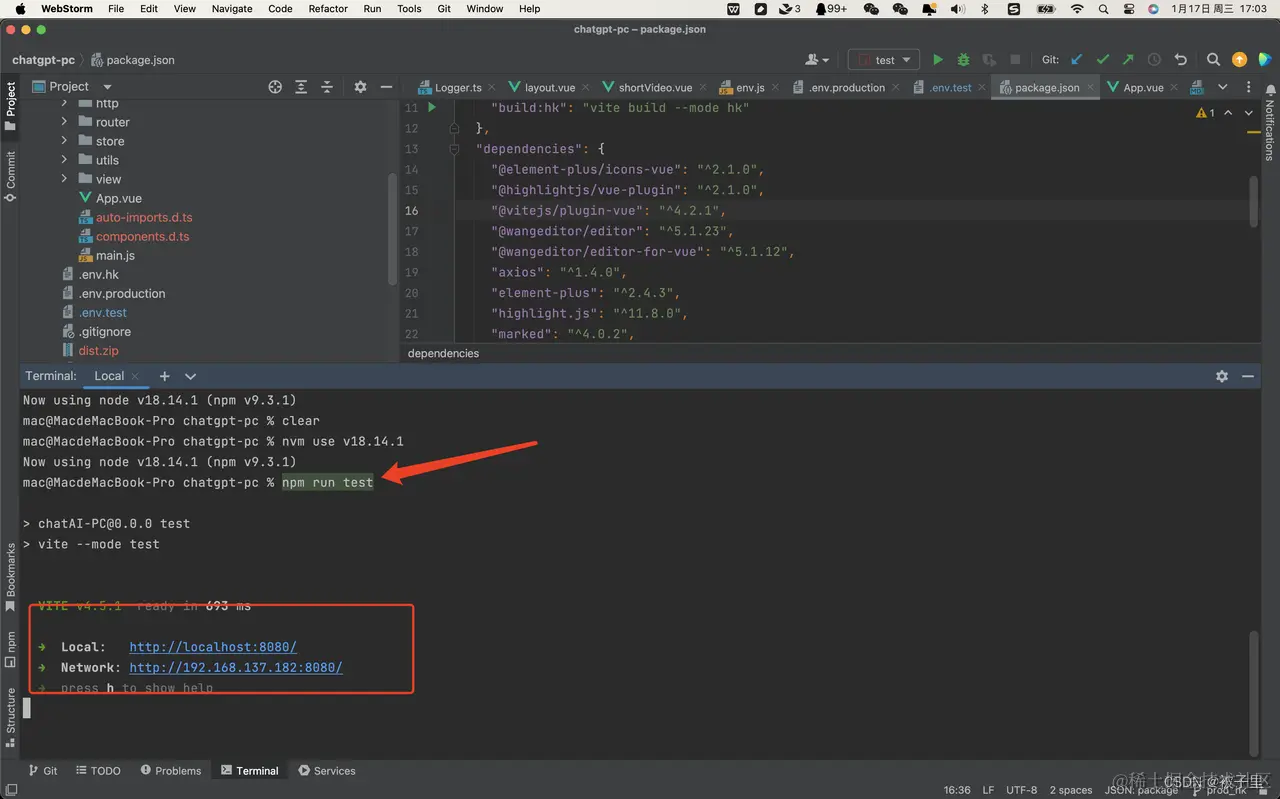Click the Git update project arrow
The height and width of the screenshot is (799, 1280).
pyautogui.click(x=1077, y=60)
